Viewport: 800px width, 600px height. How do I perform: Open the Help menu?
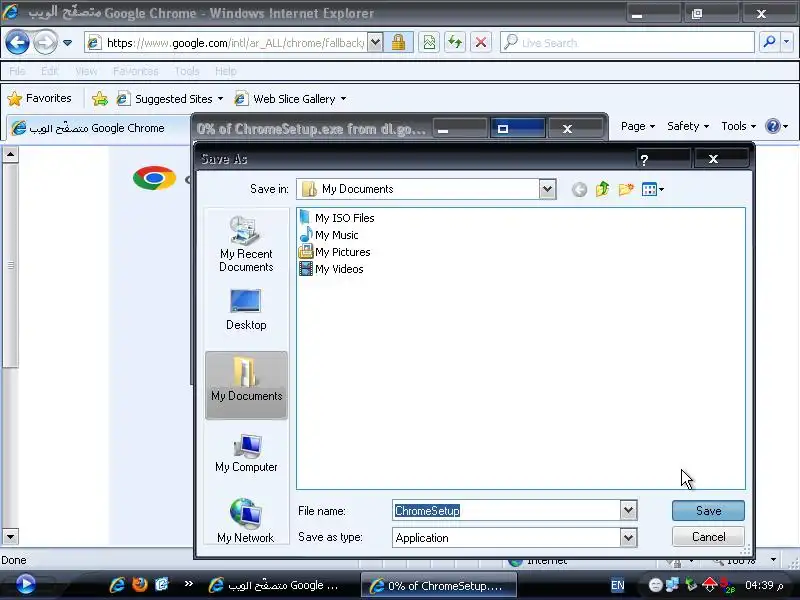[x=226, y=71]
